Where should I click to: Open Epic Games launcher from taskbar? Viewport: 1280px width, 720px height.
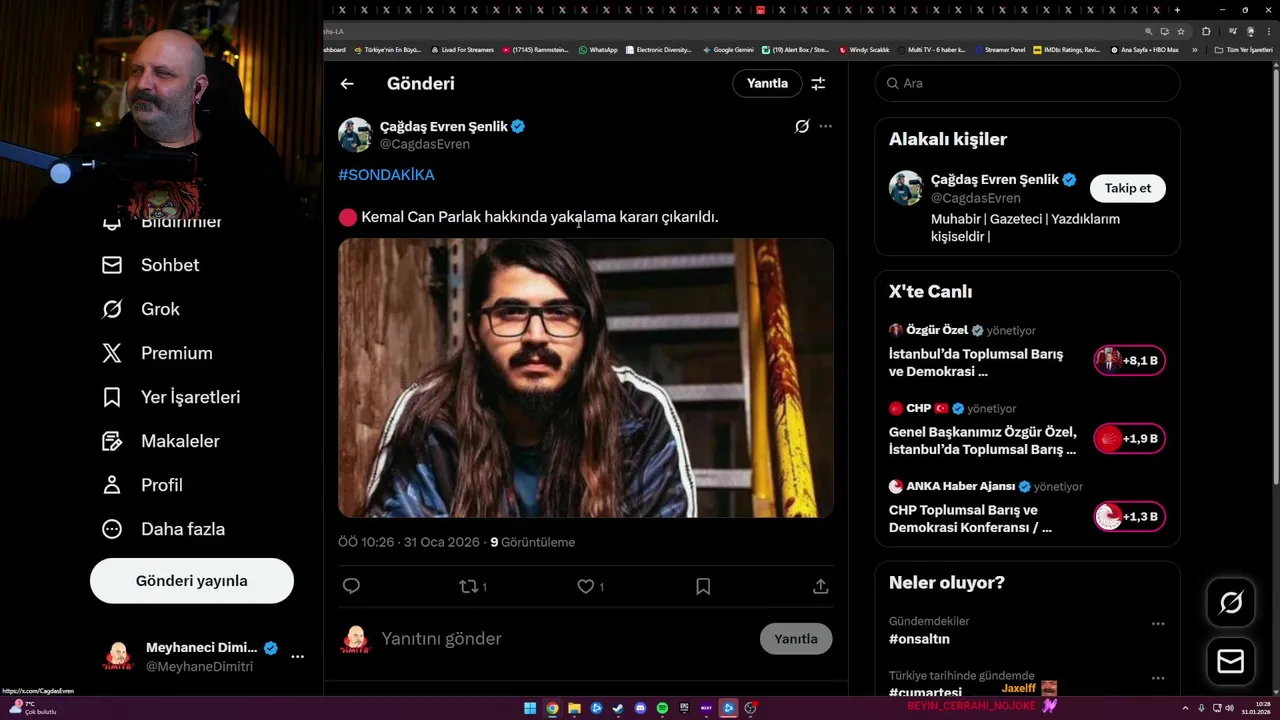click(x=684, y=708)
